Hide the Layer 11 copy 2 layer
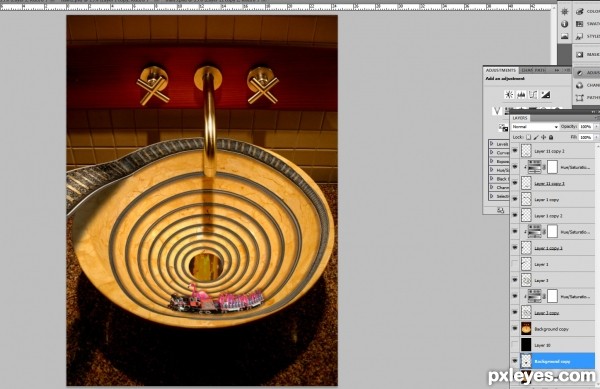This screenshot has width=600, height=389. [515, 151]
